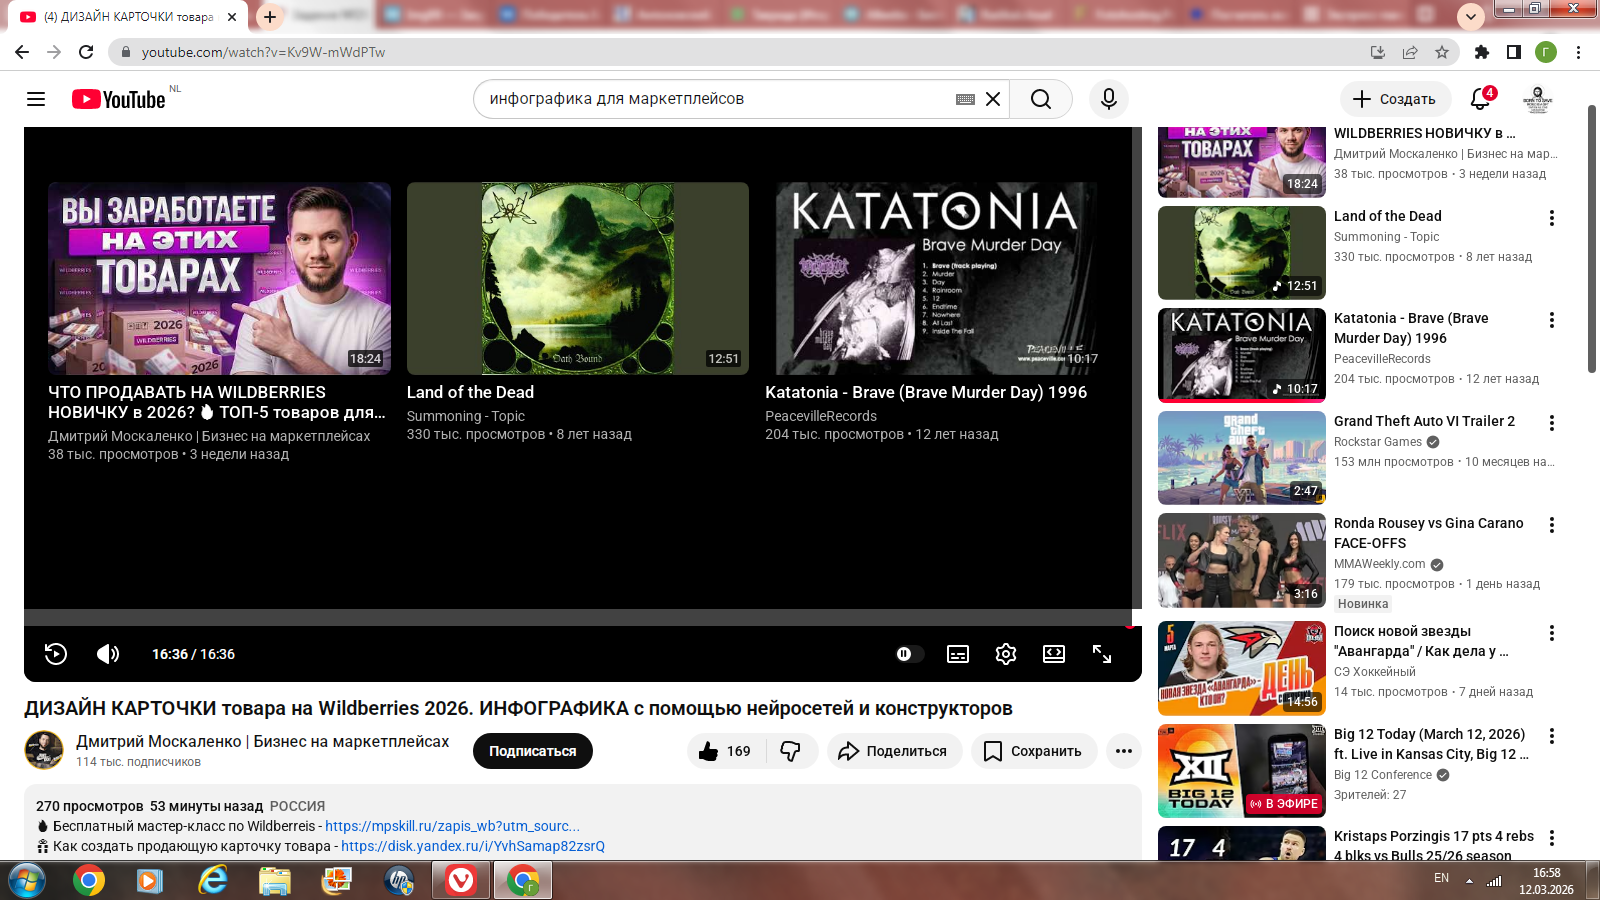Open channel name Дмитрий Москаленко link

263,741
